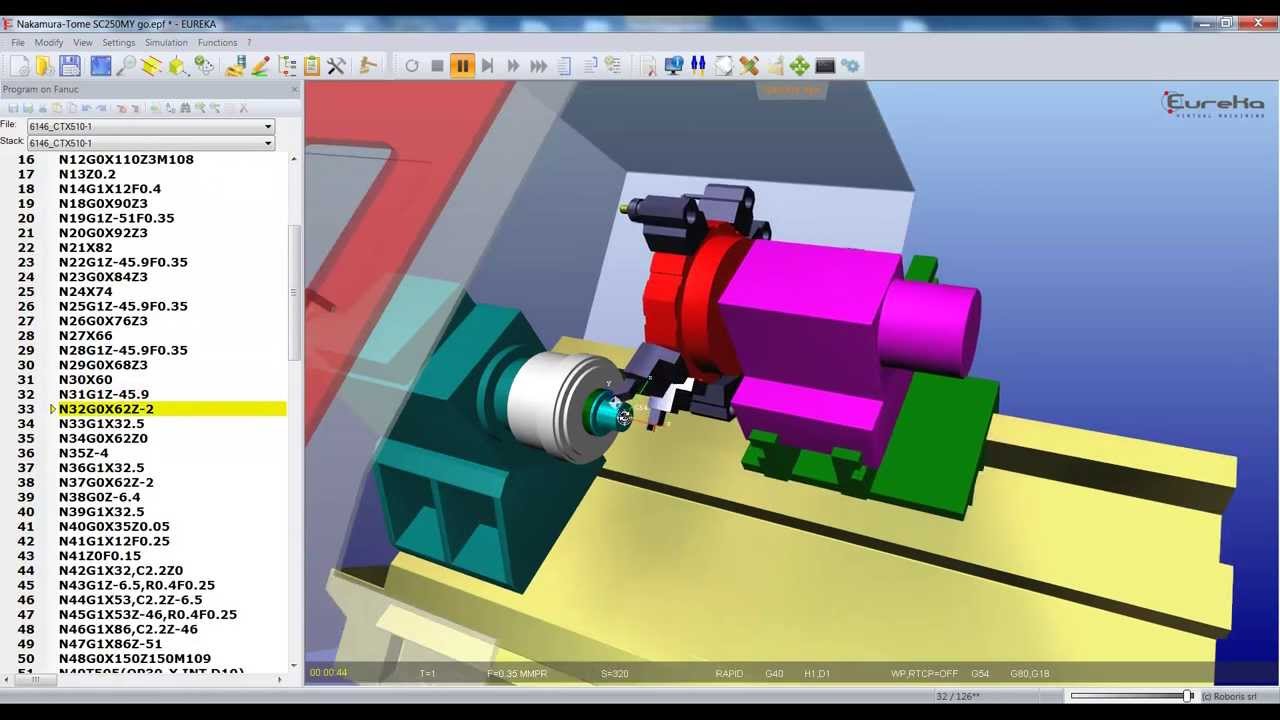Click line number 28 in the program list
The width and height of the screenshot is (1280, 720).
[x=26, y=335]
